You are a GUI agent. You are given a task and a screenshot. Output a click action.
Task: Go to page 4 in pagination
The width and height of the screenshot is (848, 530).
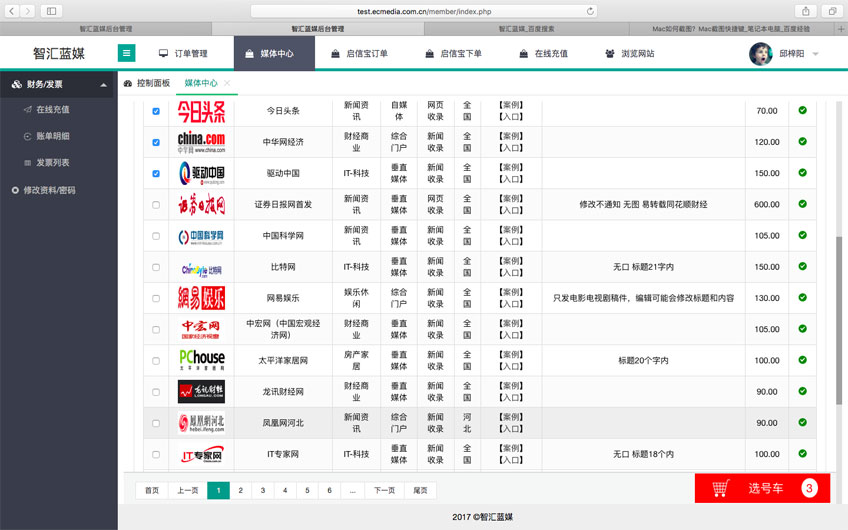click(x=285, y=491)
